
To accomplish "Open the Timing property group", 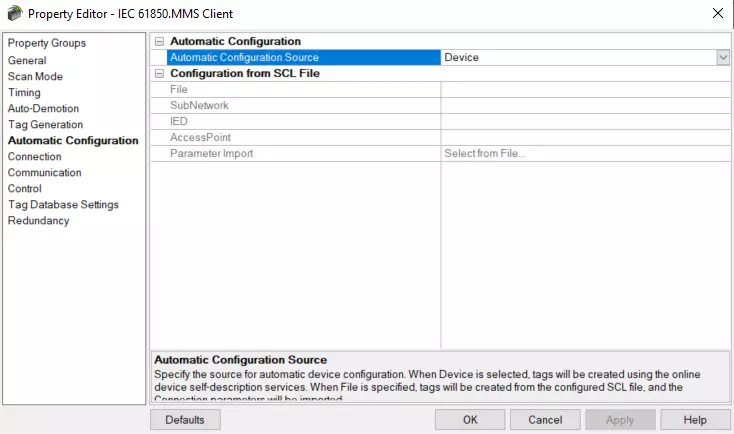I will (x=24, y=92).
